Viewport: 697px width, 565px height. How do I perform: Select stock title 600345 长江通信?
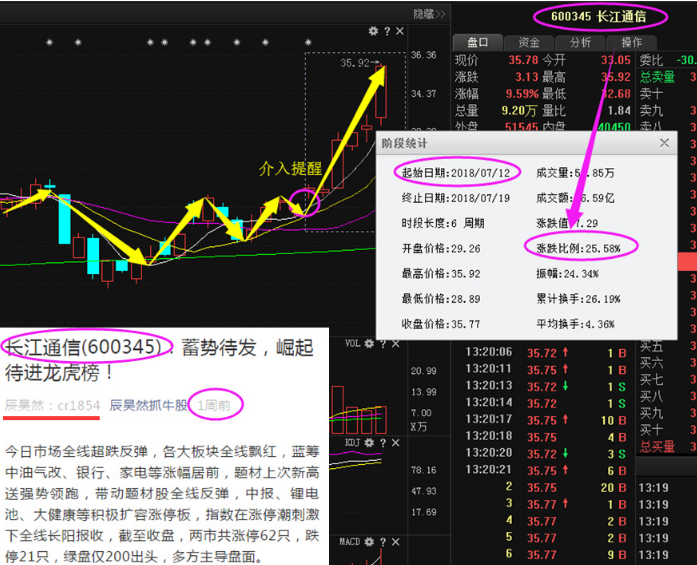click(598, 17)
